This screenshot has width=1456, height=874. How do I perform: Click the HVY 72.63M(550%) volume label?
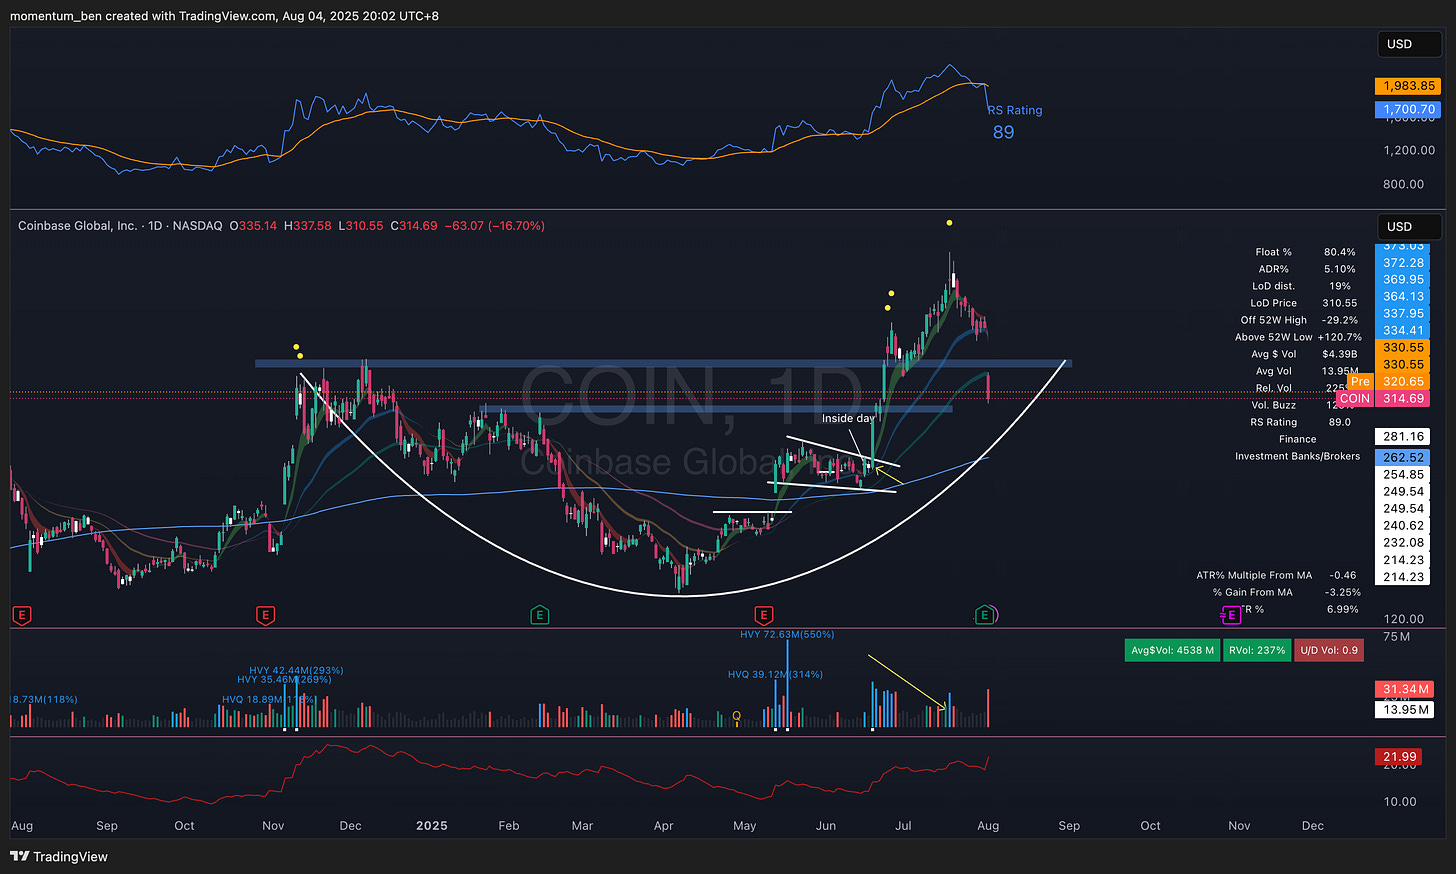point(787,634)
